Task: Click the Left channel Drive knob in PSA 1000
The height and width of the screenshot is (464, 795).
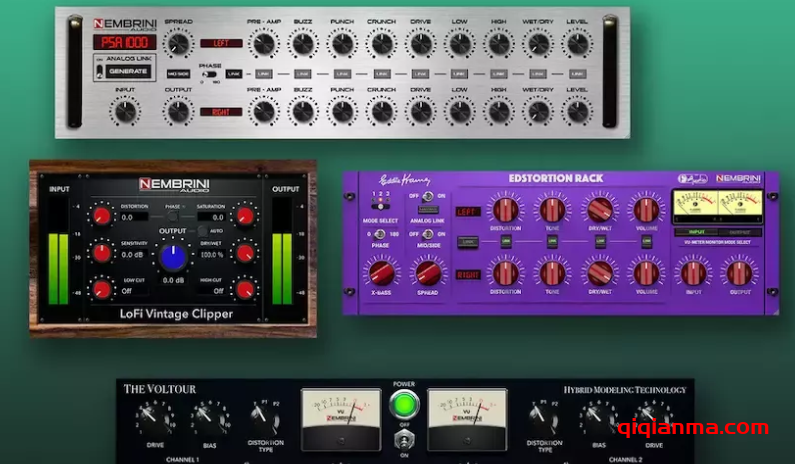Action: pyautogui.click(x=421, y=44)
